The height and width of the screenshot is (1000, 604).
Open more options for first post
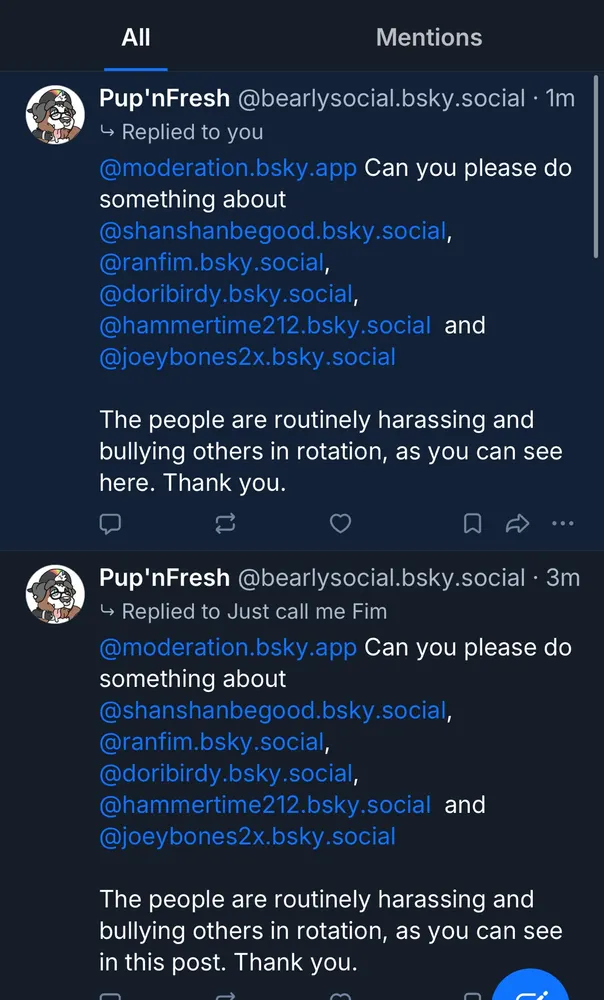coord(563,523)
